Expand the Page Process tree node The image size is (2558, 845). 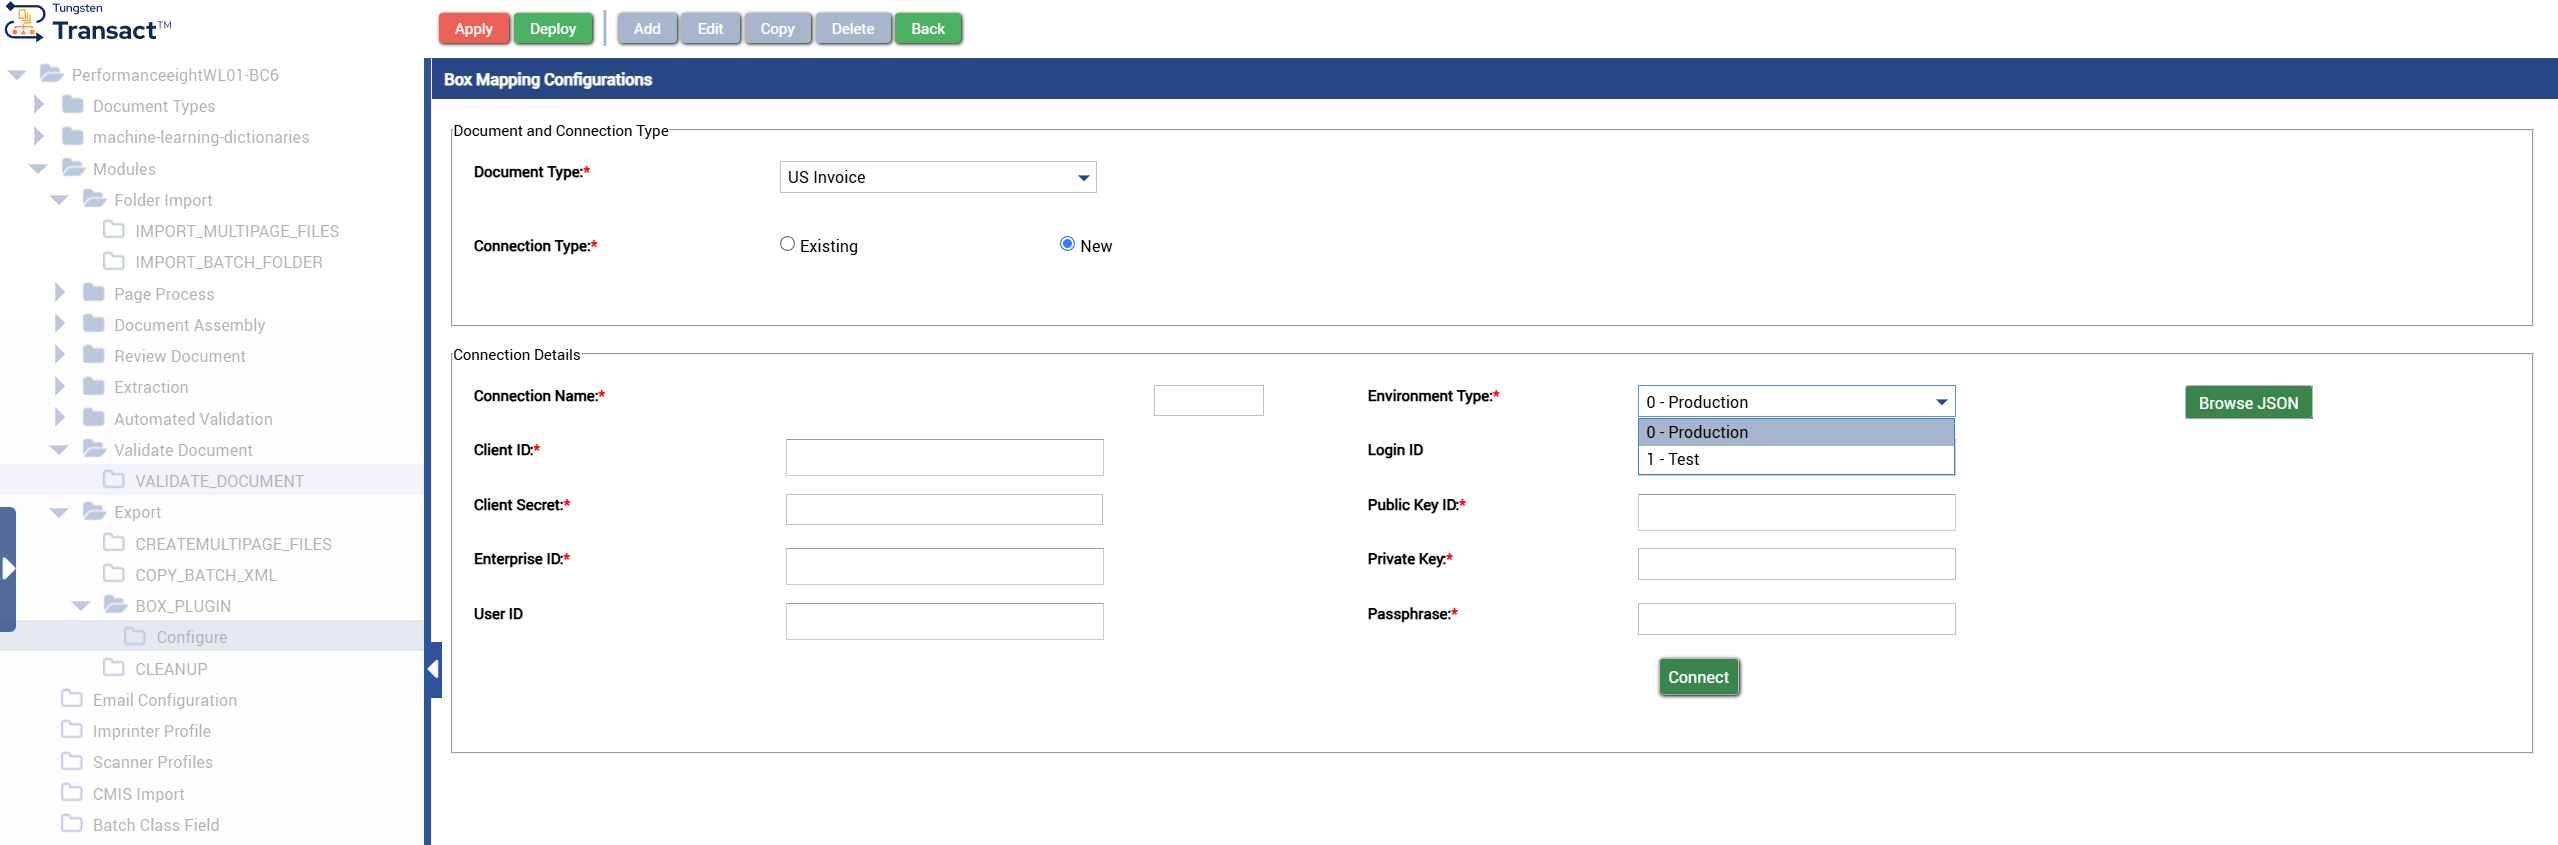(x=60, y=293)
